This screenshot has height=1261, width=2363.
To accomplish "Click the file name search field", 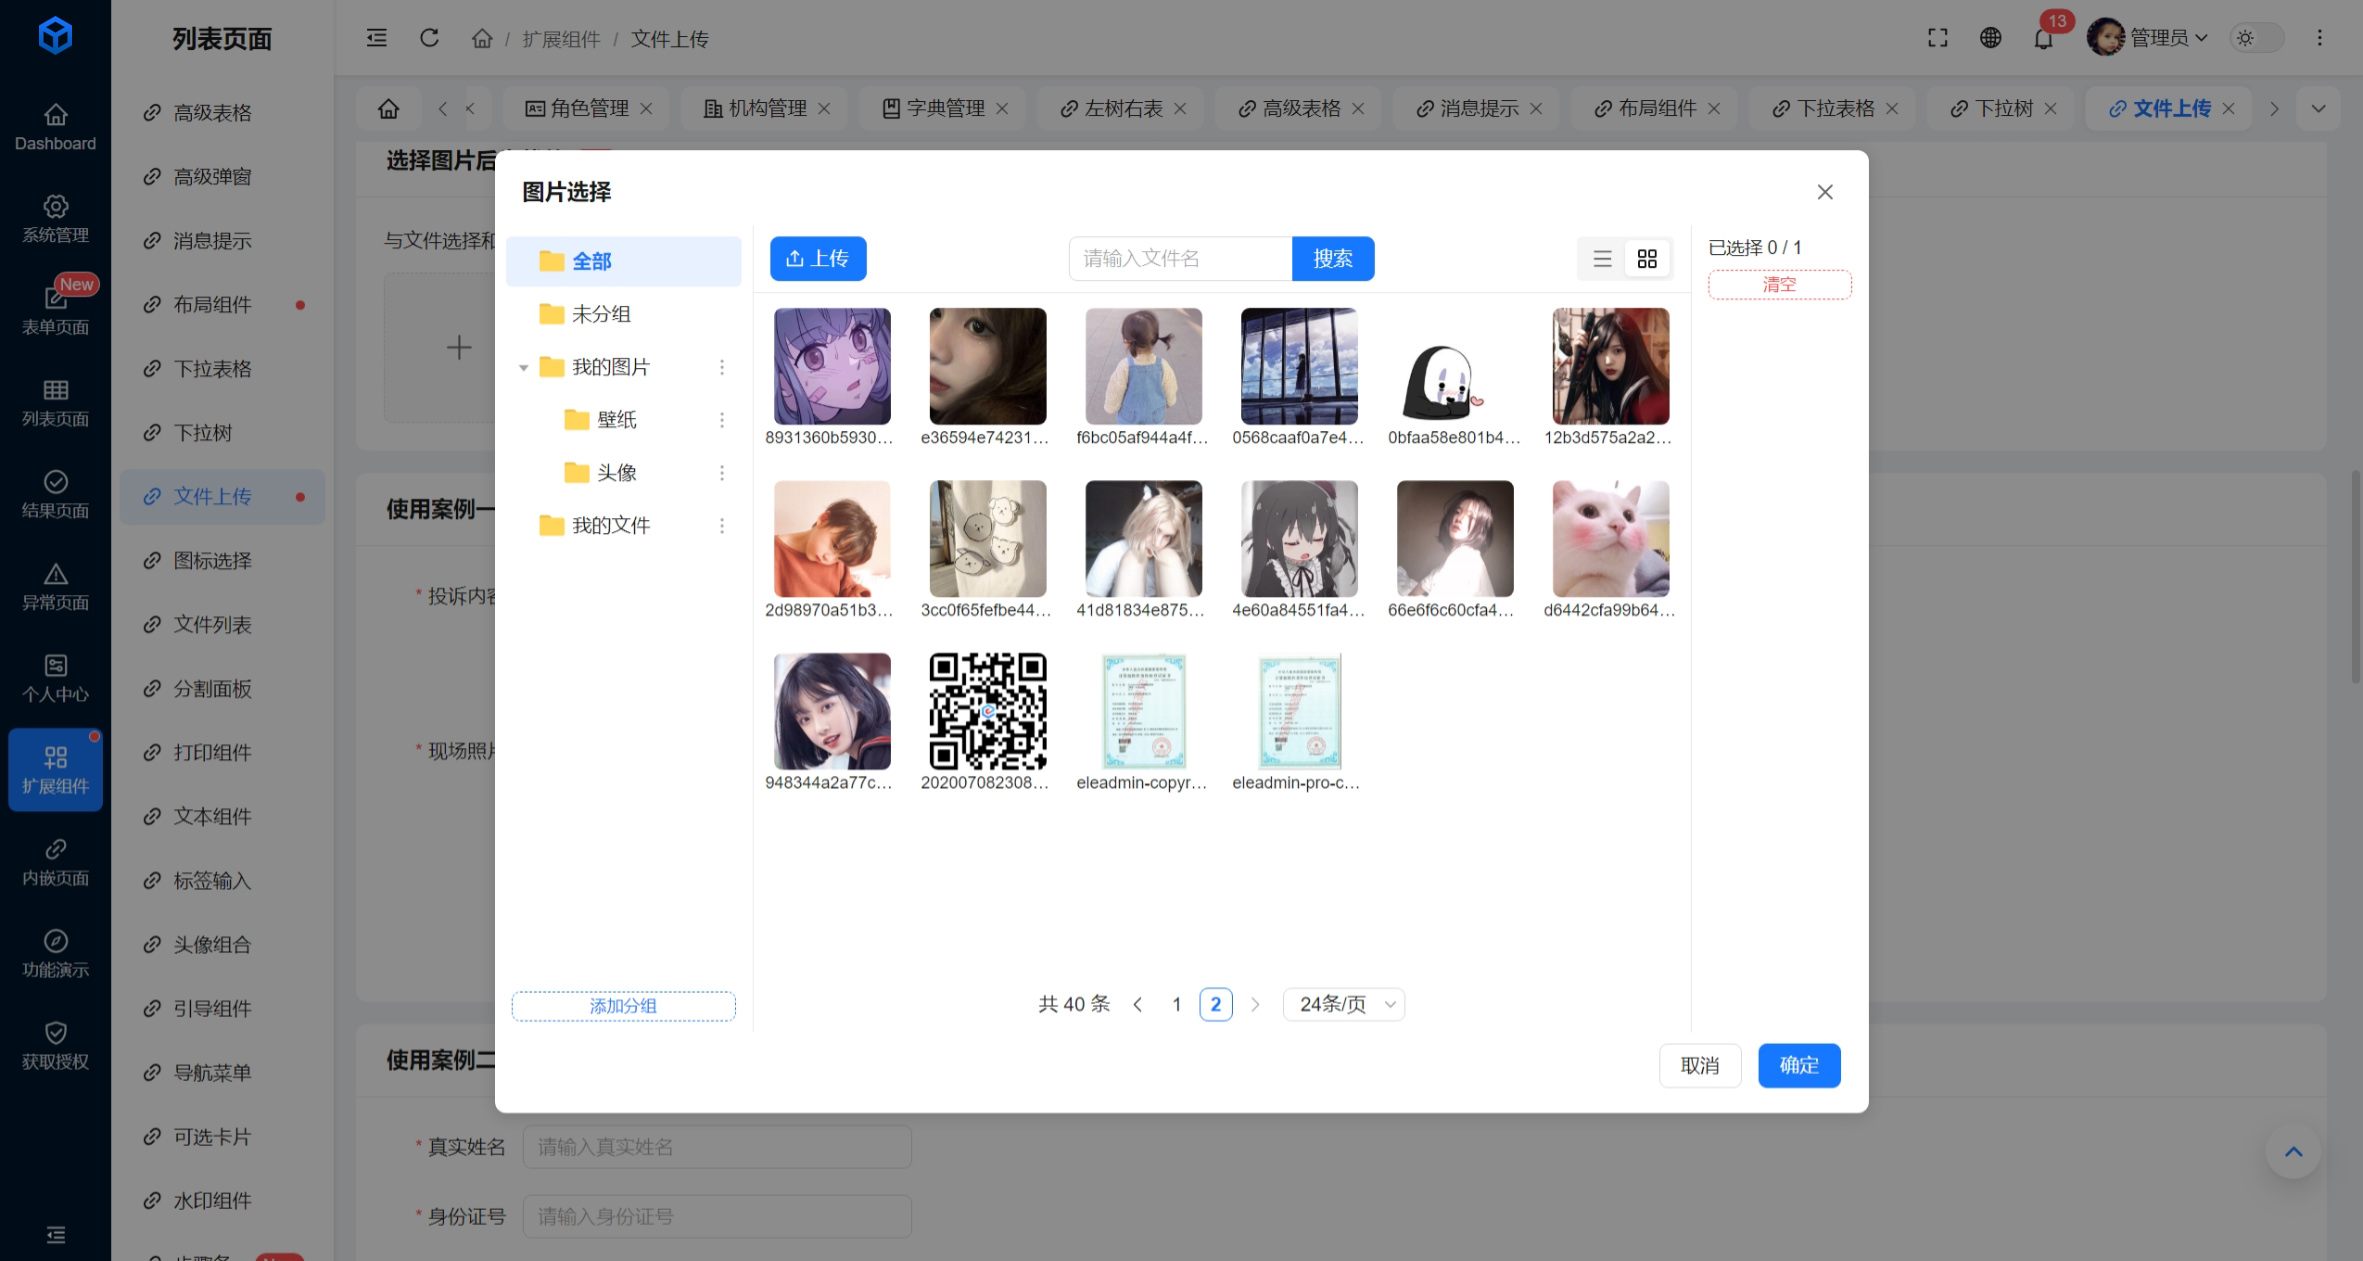I will point(1180,259).
